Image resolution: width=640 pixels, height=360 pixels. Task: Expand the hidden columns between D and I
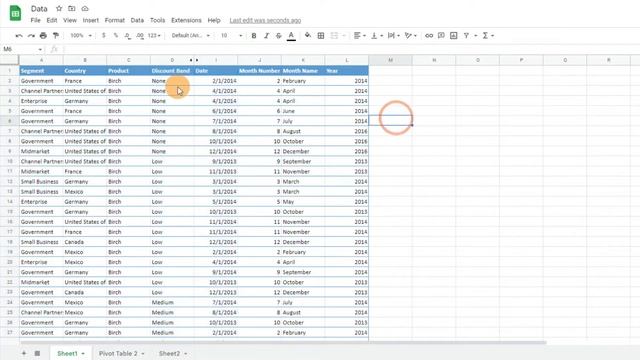tap(194, 60)
